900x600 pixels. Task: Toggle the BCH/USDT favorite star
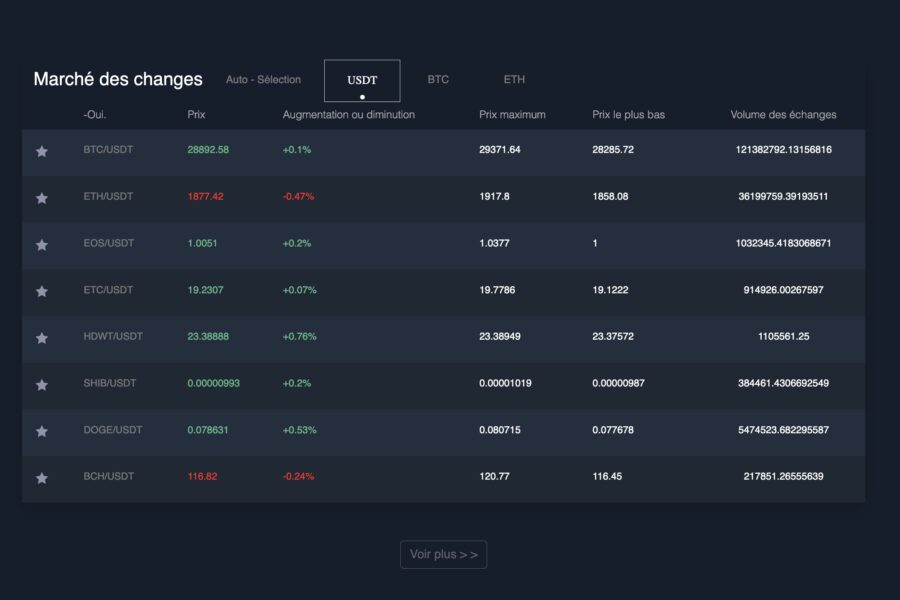pos(42,478)
